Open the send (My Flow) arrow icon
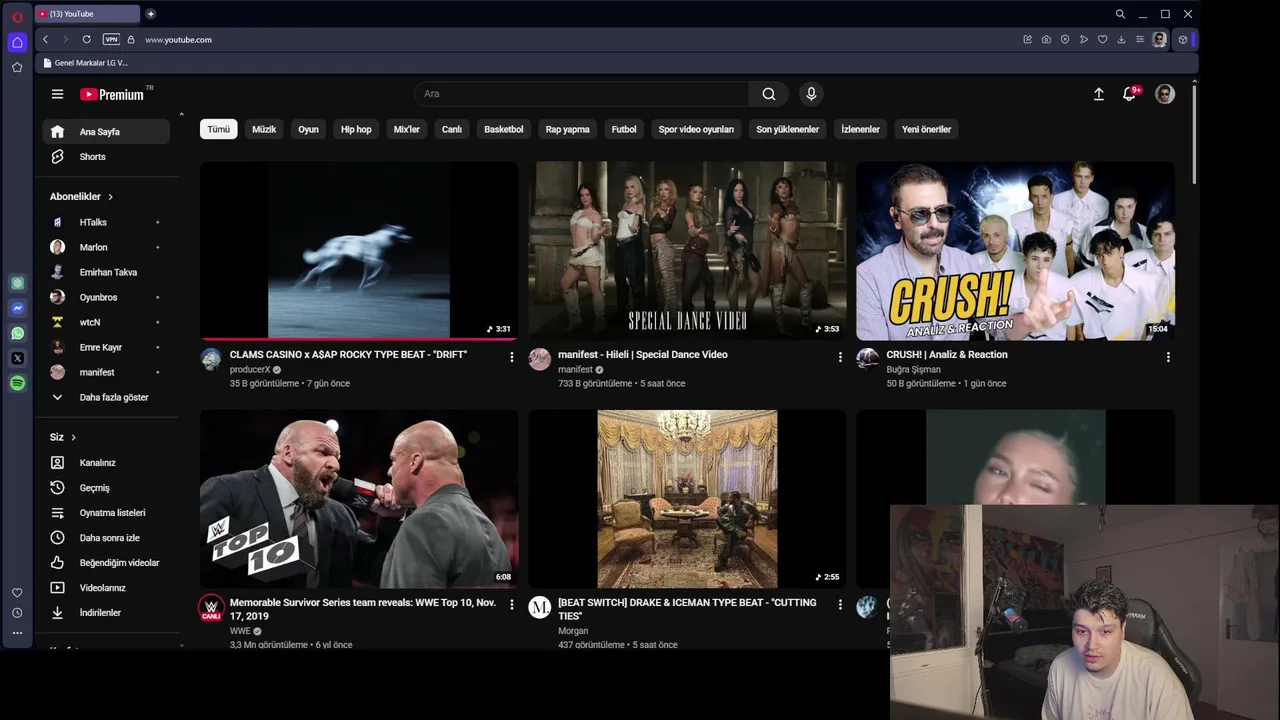 pyautogui.click(x=1084, y=40)
